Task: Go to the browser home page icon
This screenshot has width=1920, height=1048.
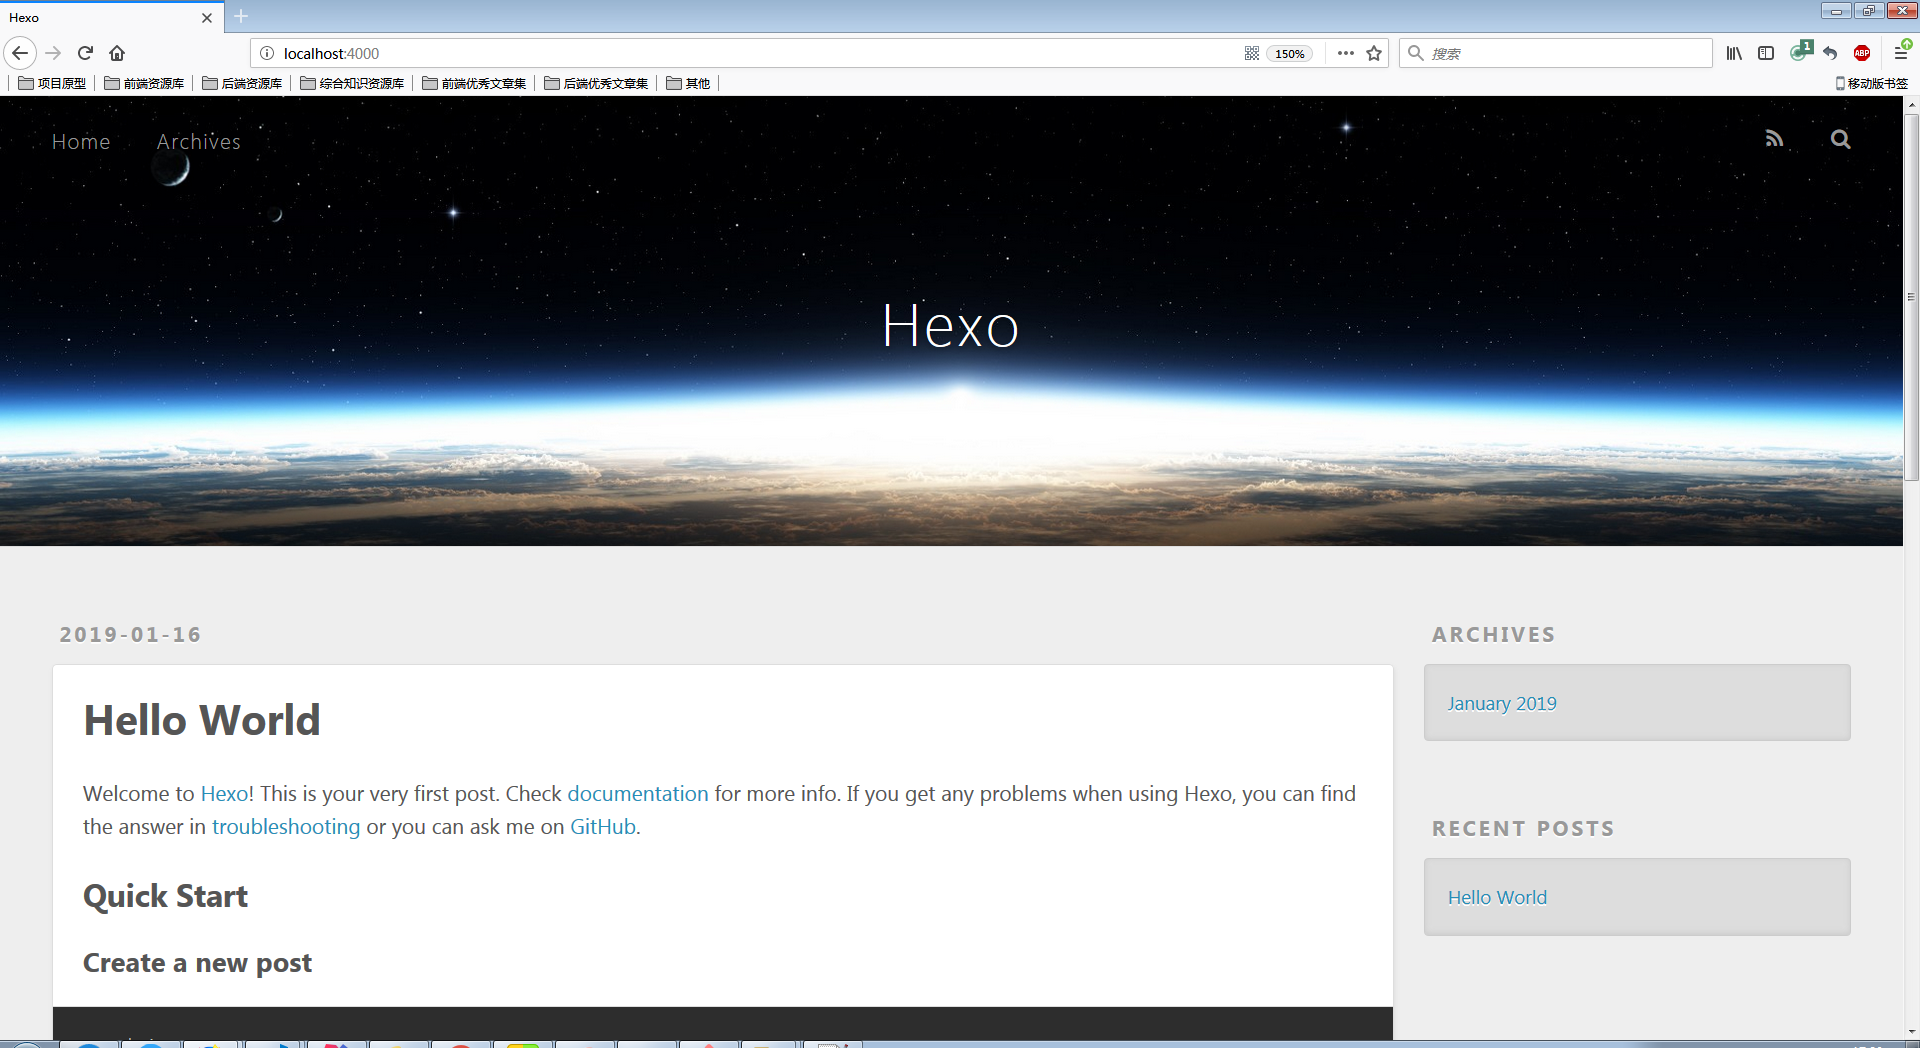Action: tap(117, 53)
